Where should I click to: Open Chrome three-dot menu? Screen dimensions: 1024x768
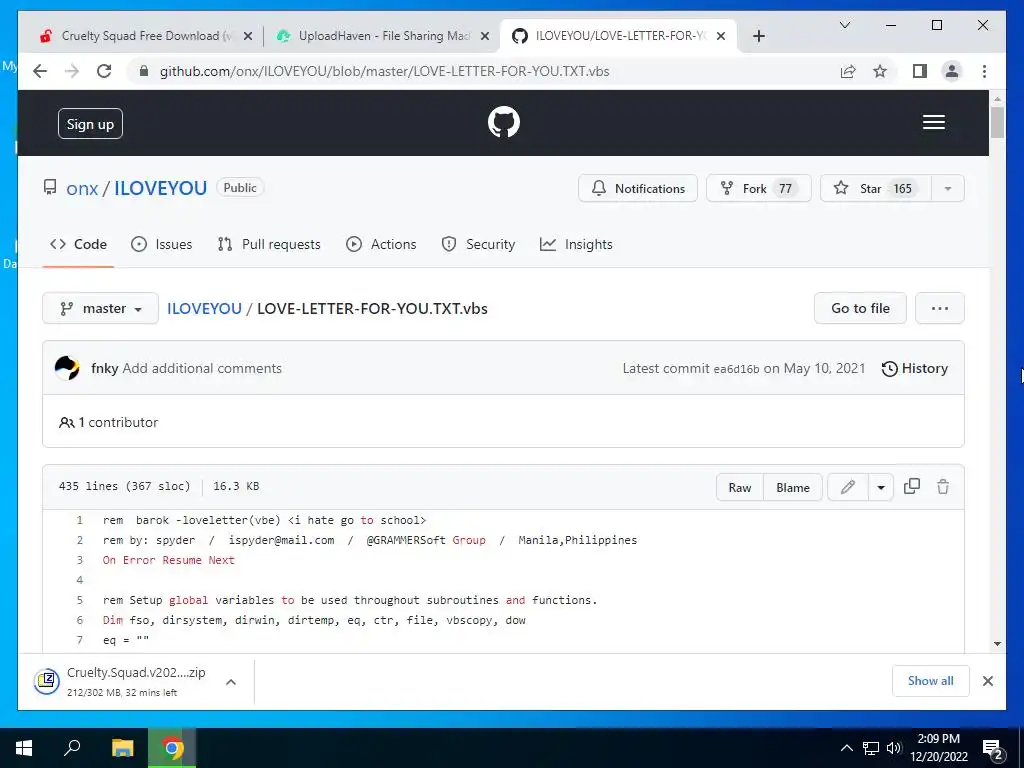984,71
